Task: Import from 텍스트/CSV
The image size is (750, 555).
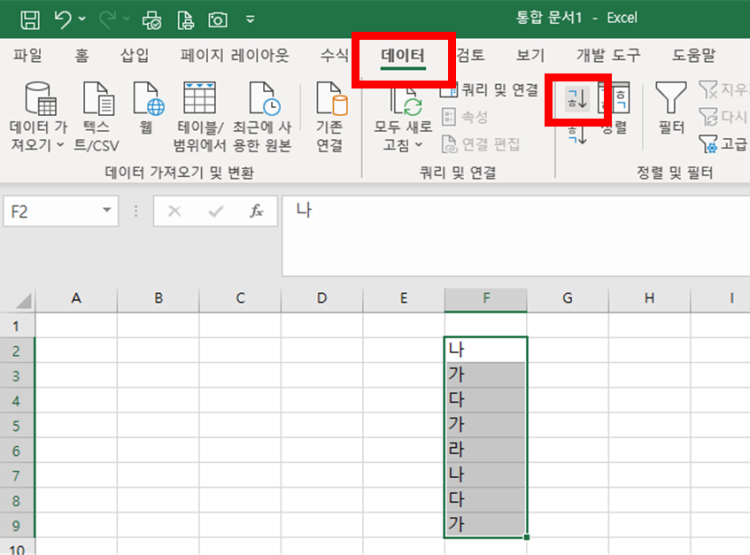Action: pyautogui.click(x=97, y=117)
